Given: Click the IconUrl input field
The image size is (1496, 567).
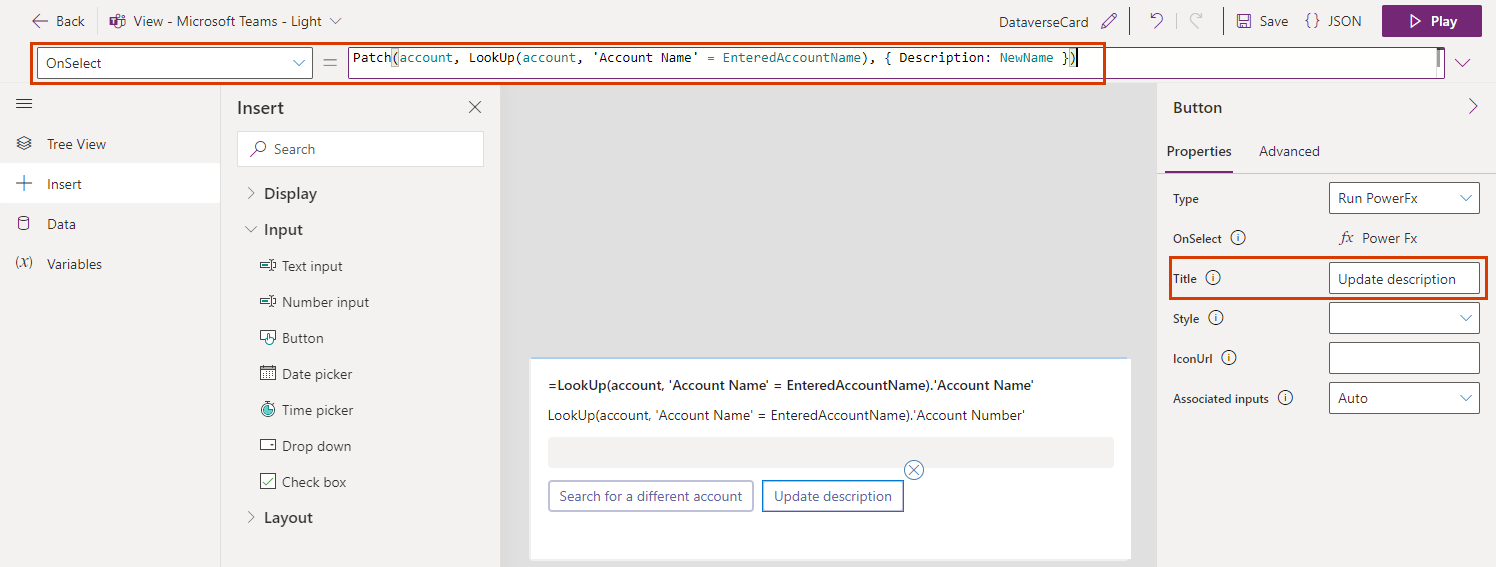Looking at the screenshot, I should tap(1404, 358).
